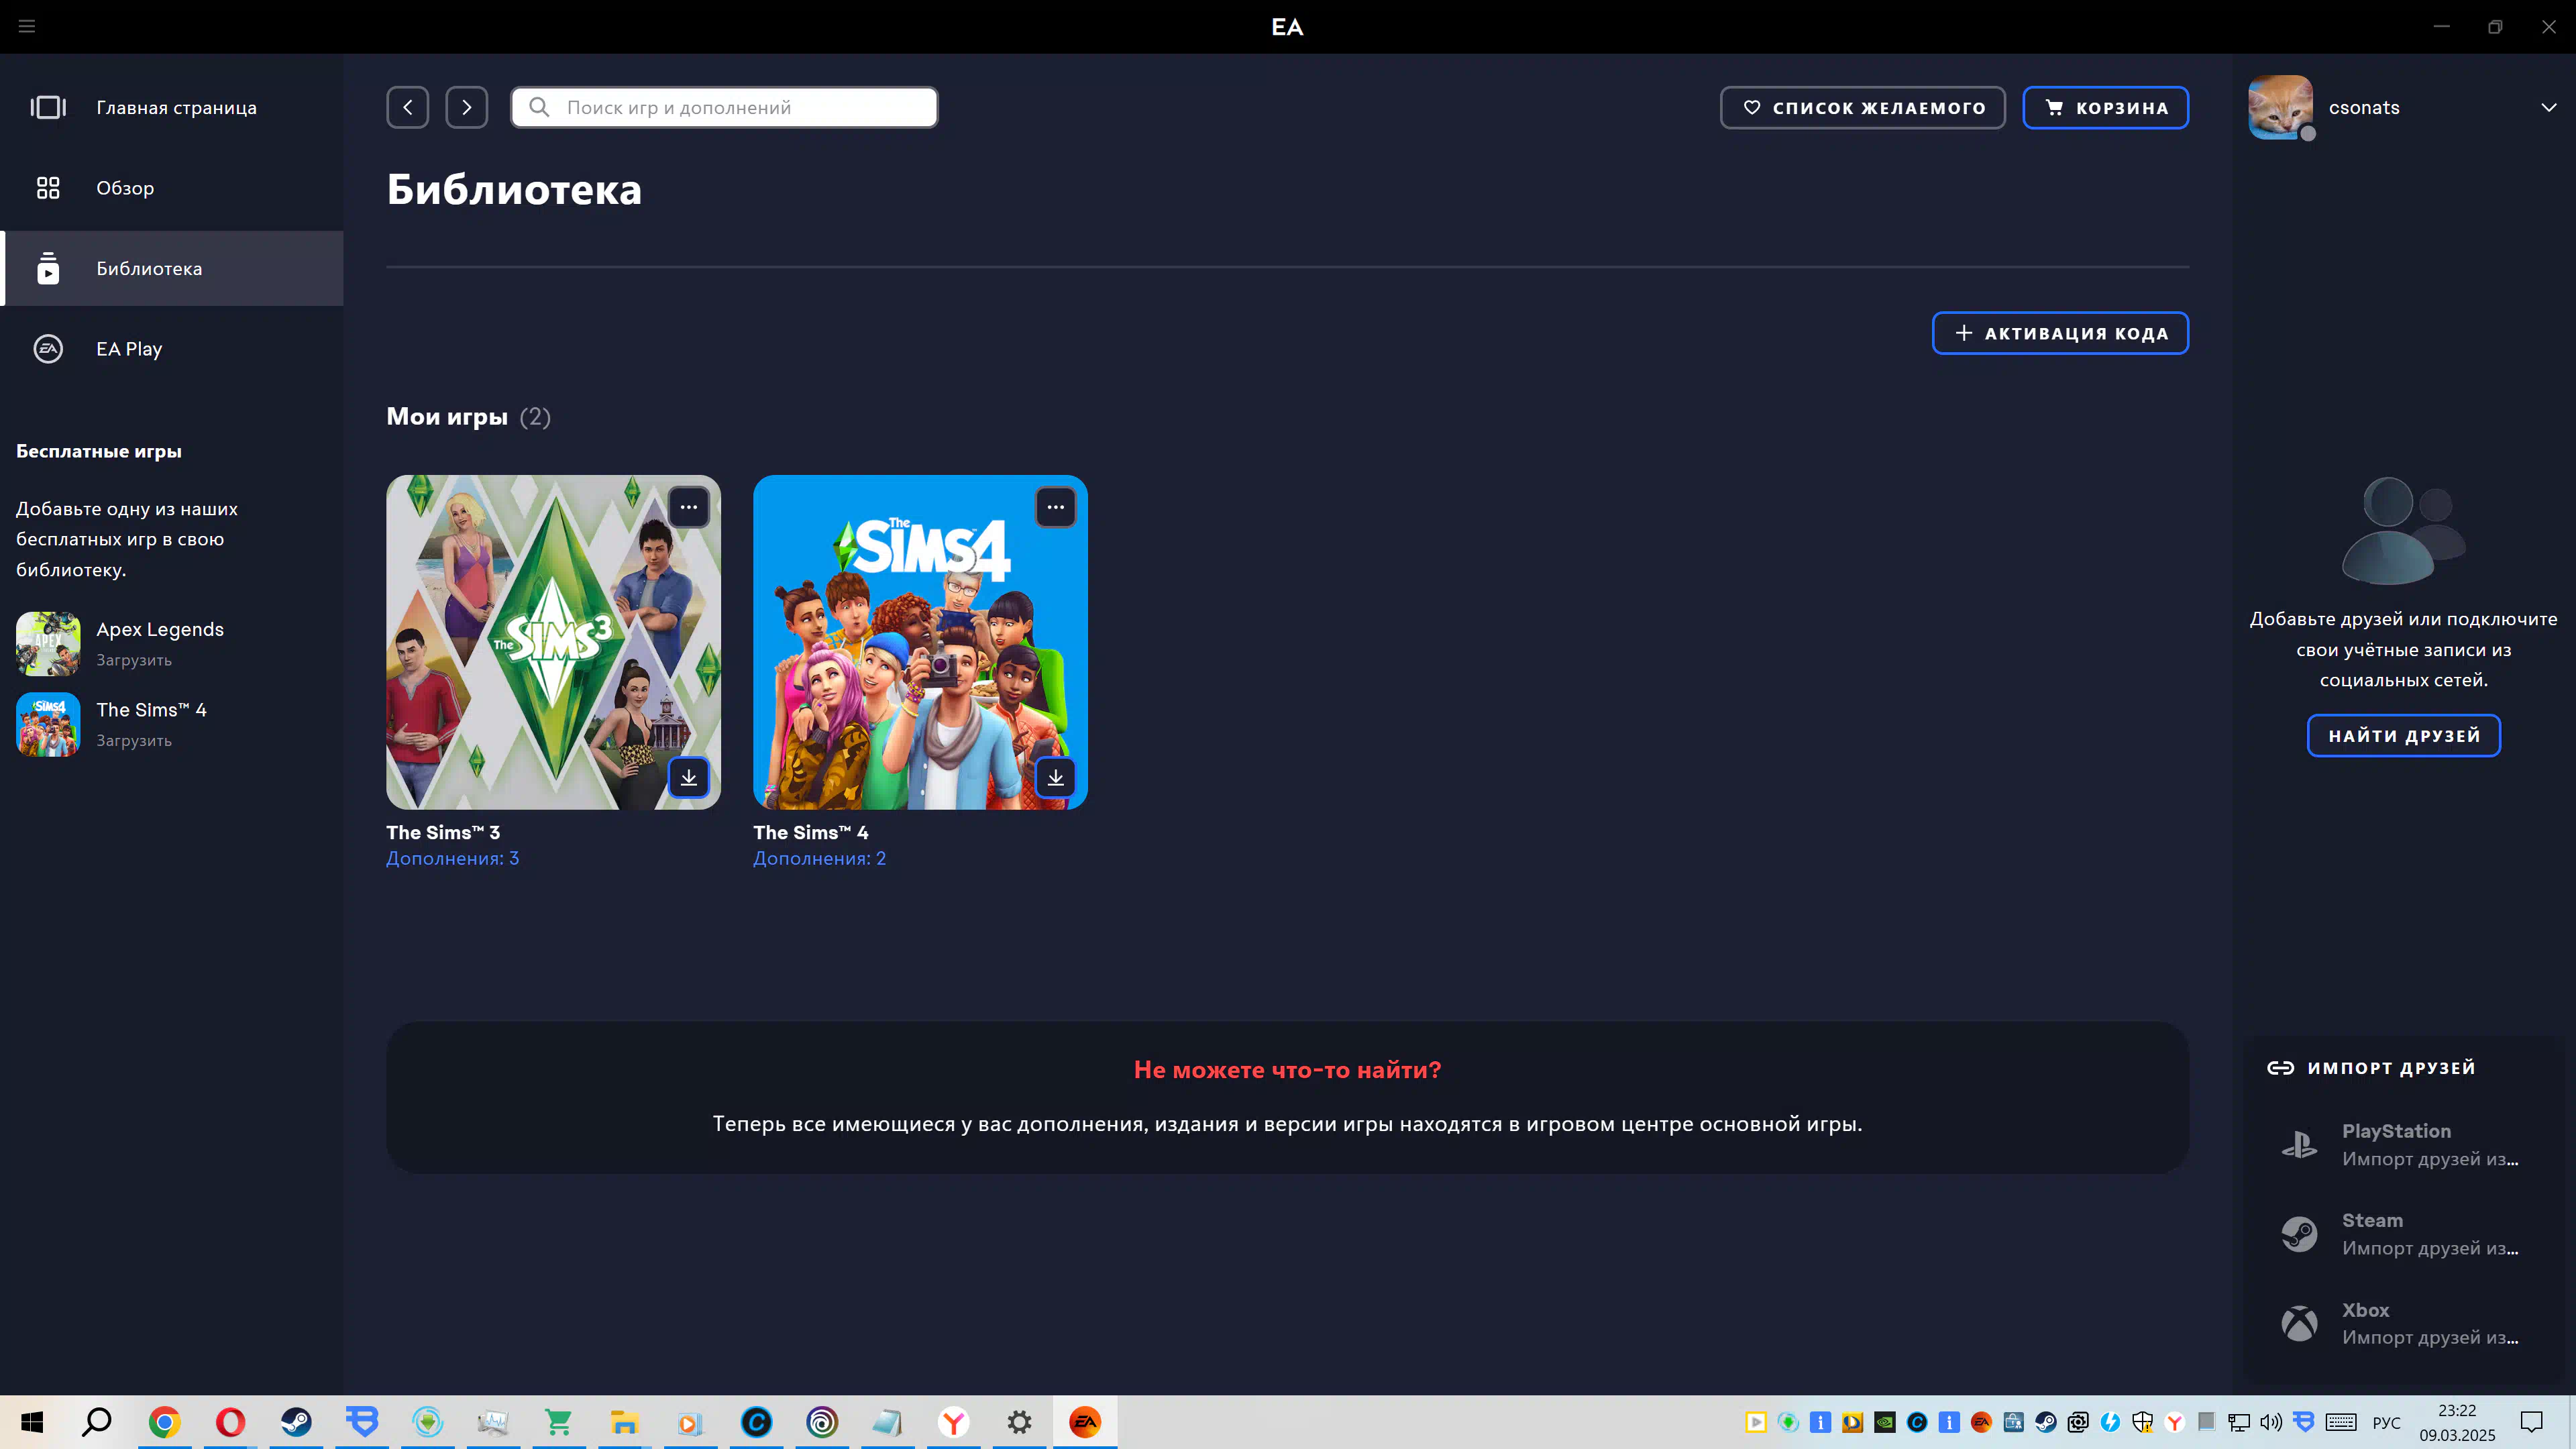The width and height of the screenshot is (2576, 1449).
Task: Switch to Steam in taskbar
Action: [x=296, y=1422]
